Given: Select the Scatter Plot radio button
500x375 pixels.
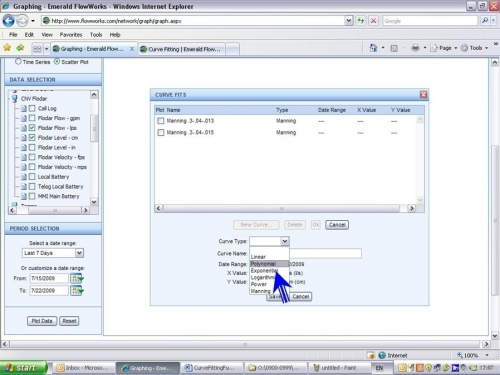Looking at the screenshot, I should point(57,62).
